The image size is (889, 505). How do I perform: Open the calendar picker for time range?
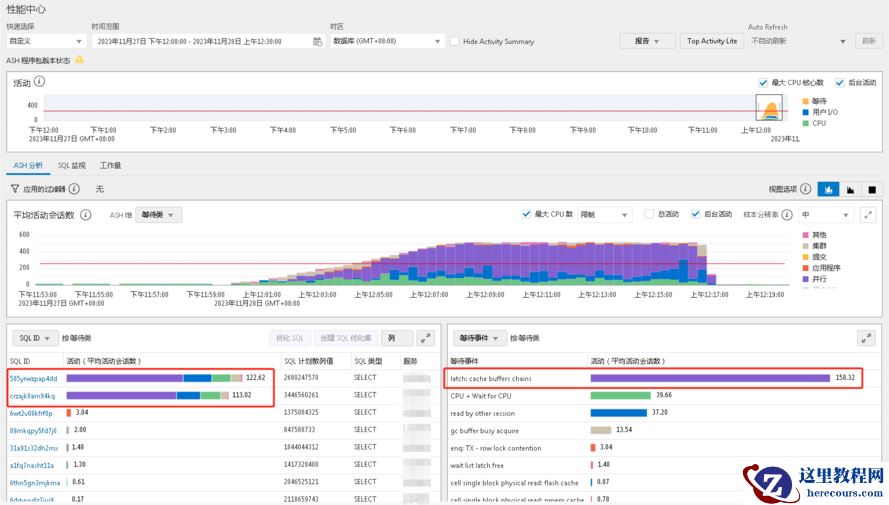point(318,42)
